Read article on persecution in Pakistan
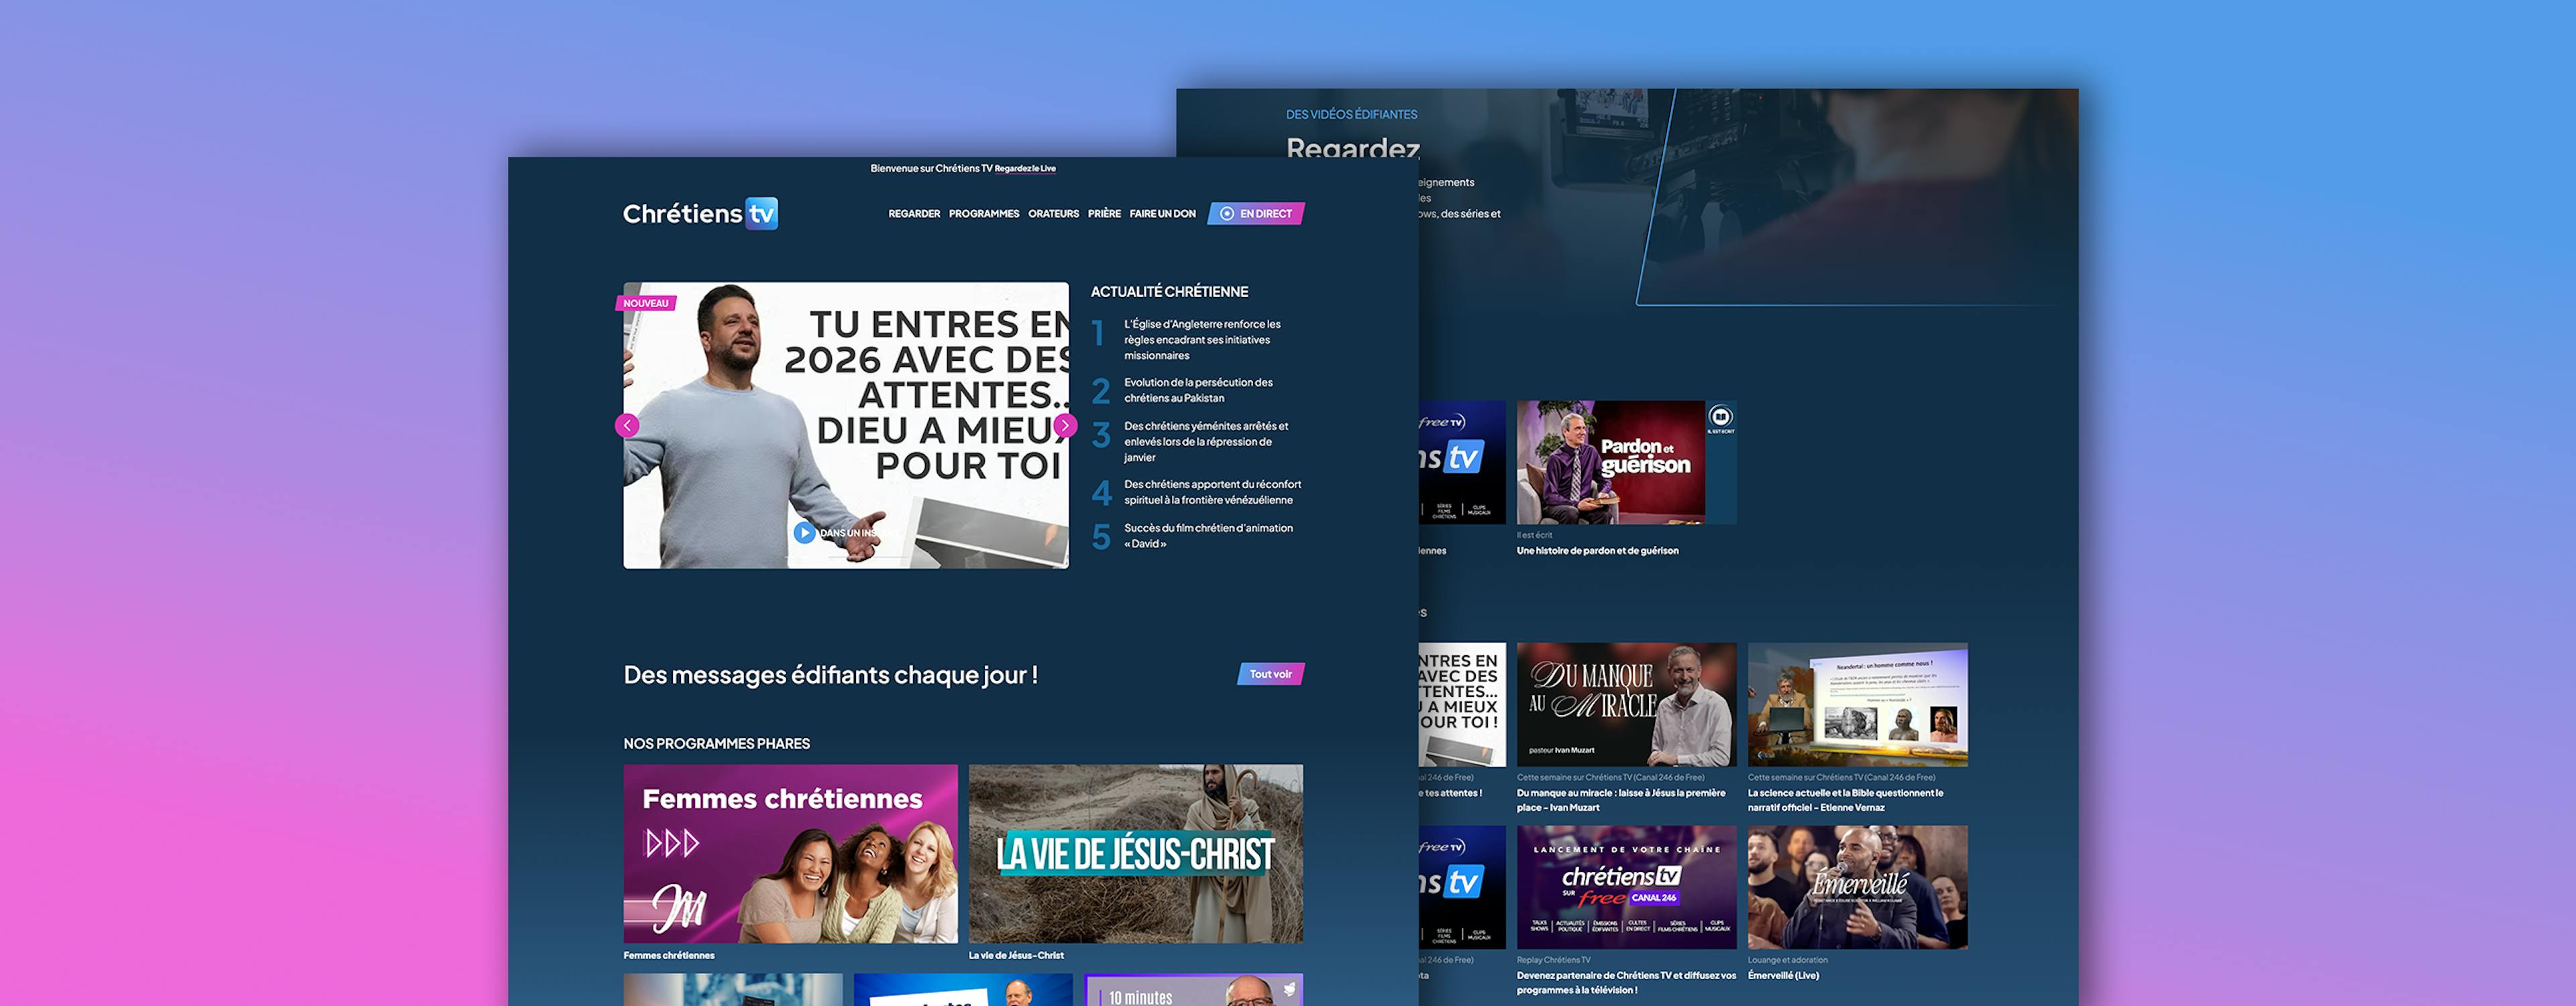2576x1006 pixels. point(1198,390)
